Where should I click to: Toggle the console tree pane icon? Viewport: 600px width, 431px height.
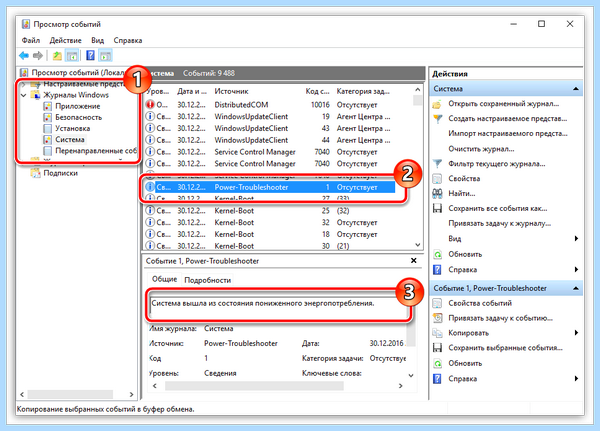[72, 56]
